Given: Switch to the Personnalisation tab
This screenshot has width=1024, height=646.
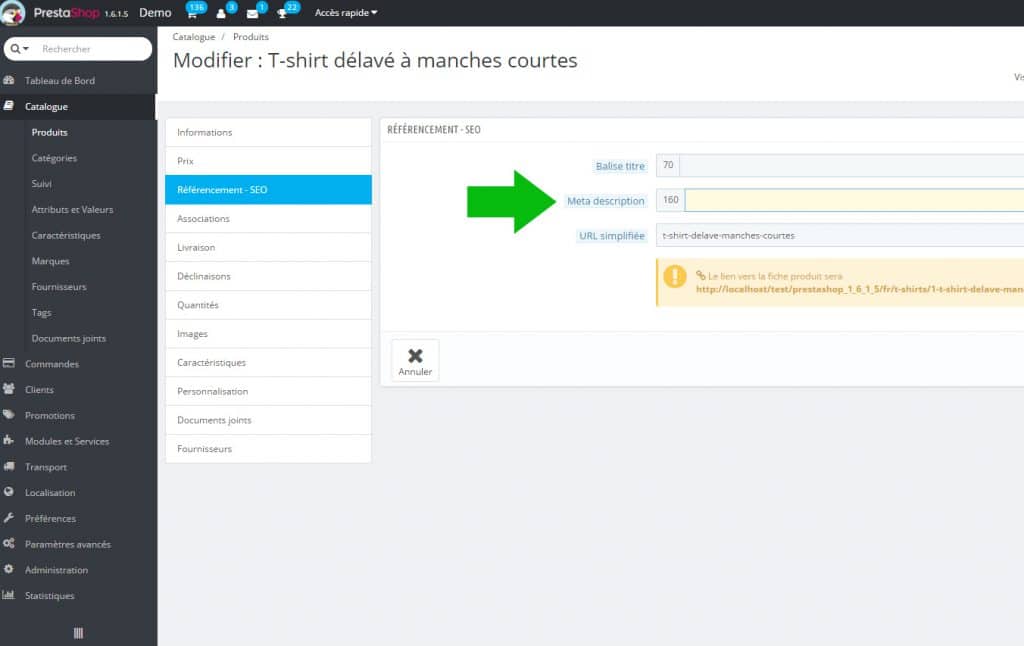Looking at the screenshot, I should 268,391.
